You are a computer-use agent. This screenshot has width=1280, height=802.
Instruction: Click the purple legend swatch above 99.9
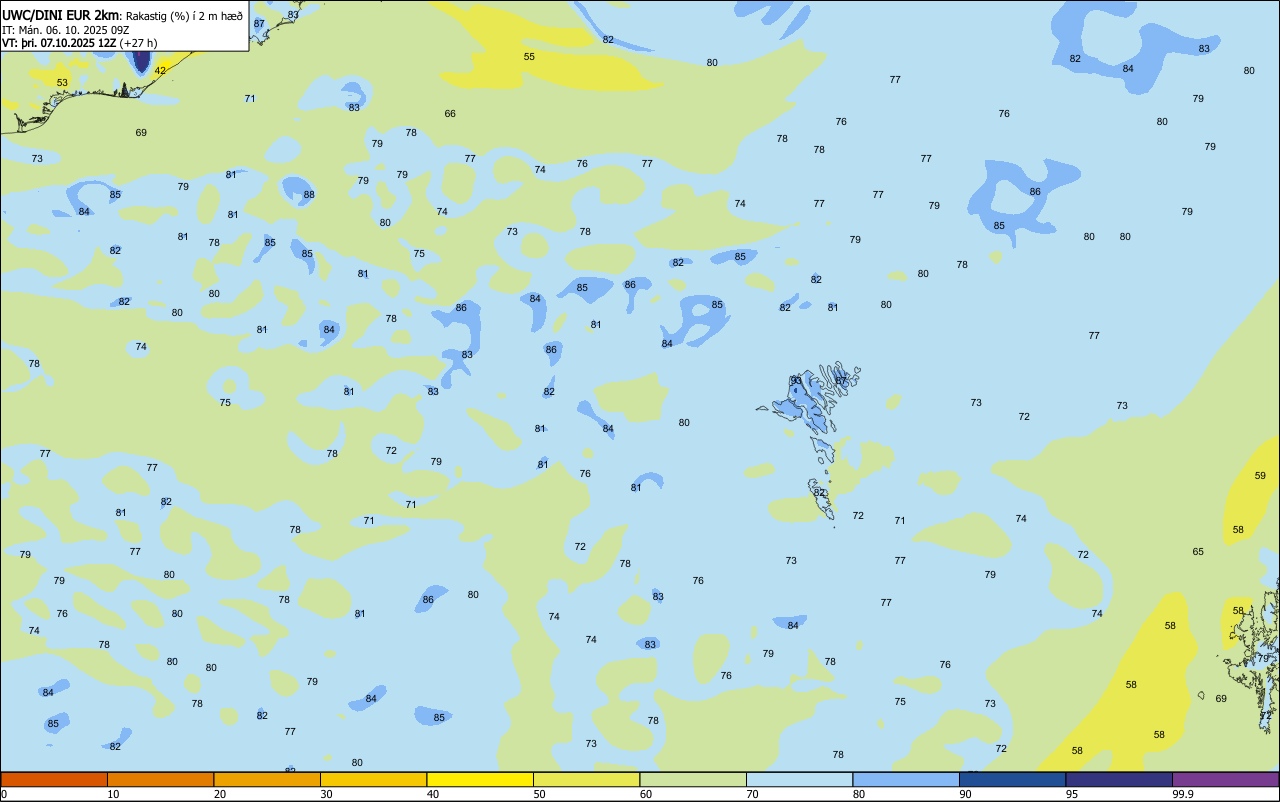[1225, 779]
